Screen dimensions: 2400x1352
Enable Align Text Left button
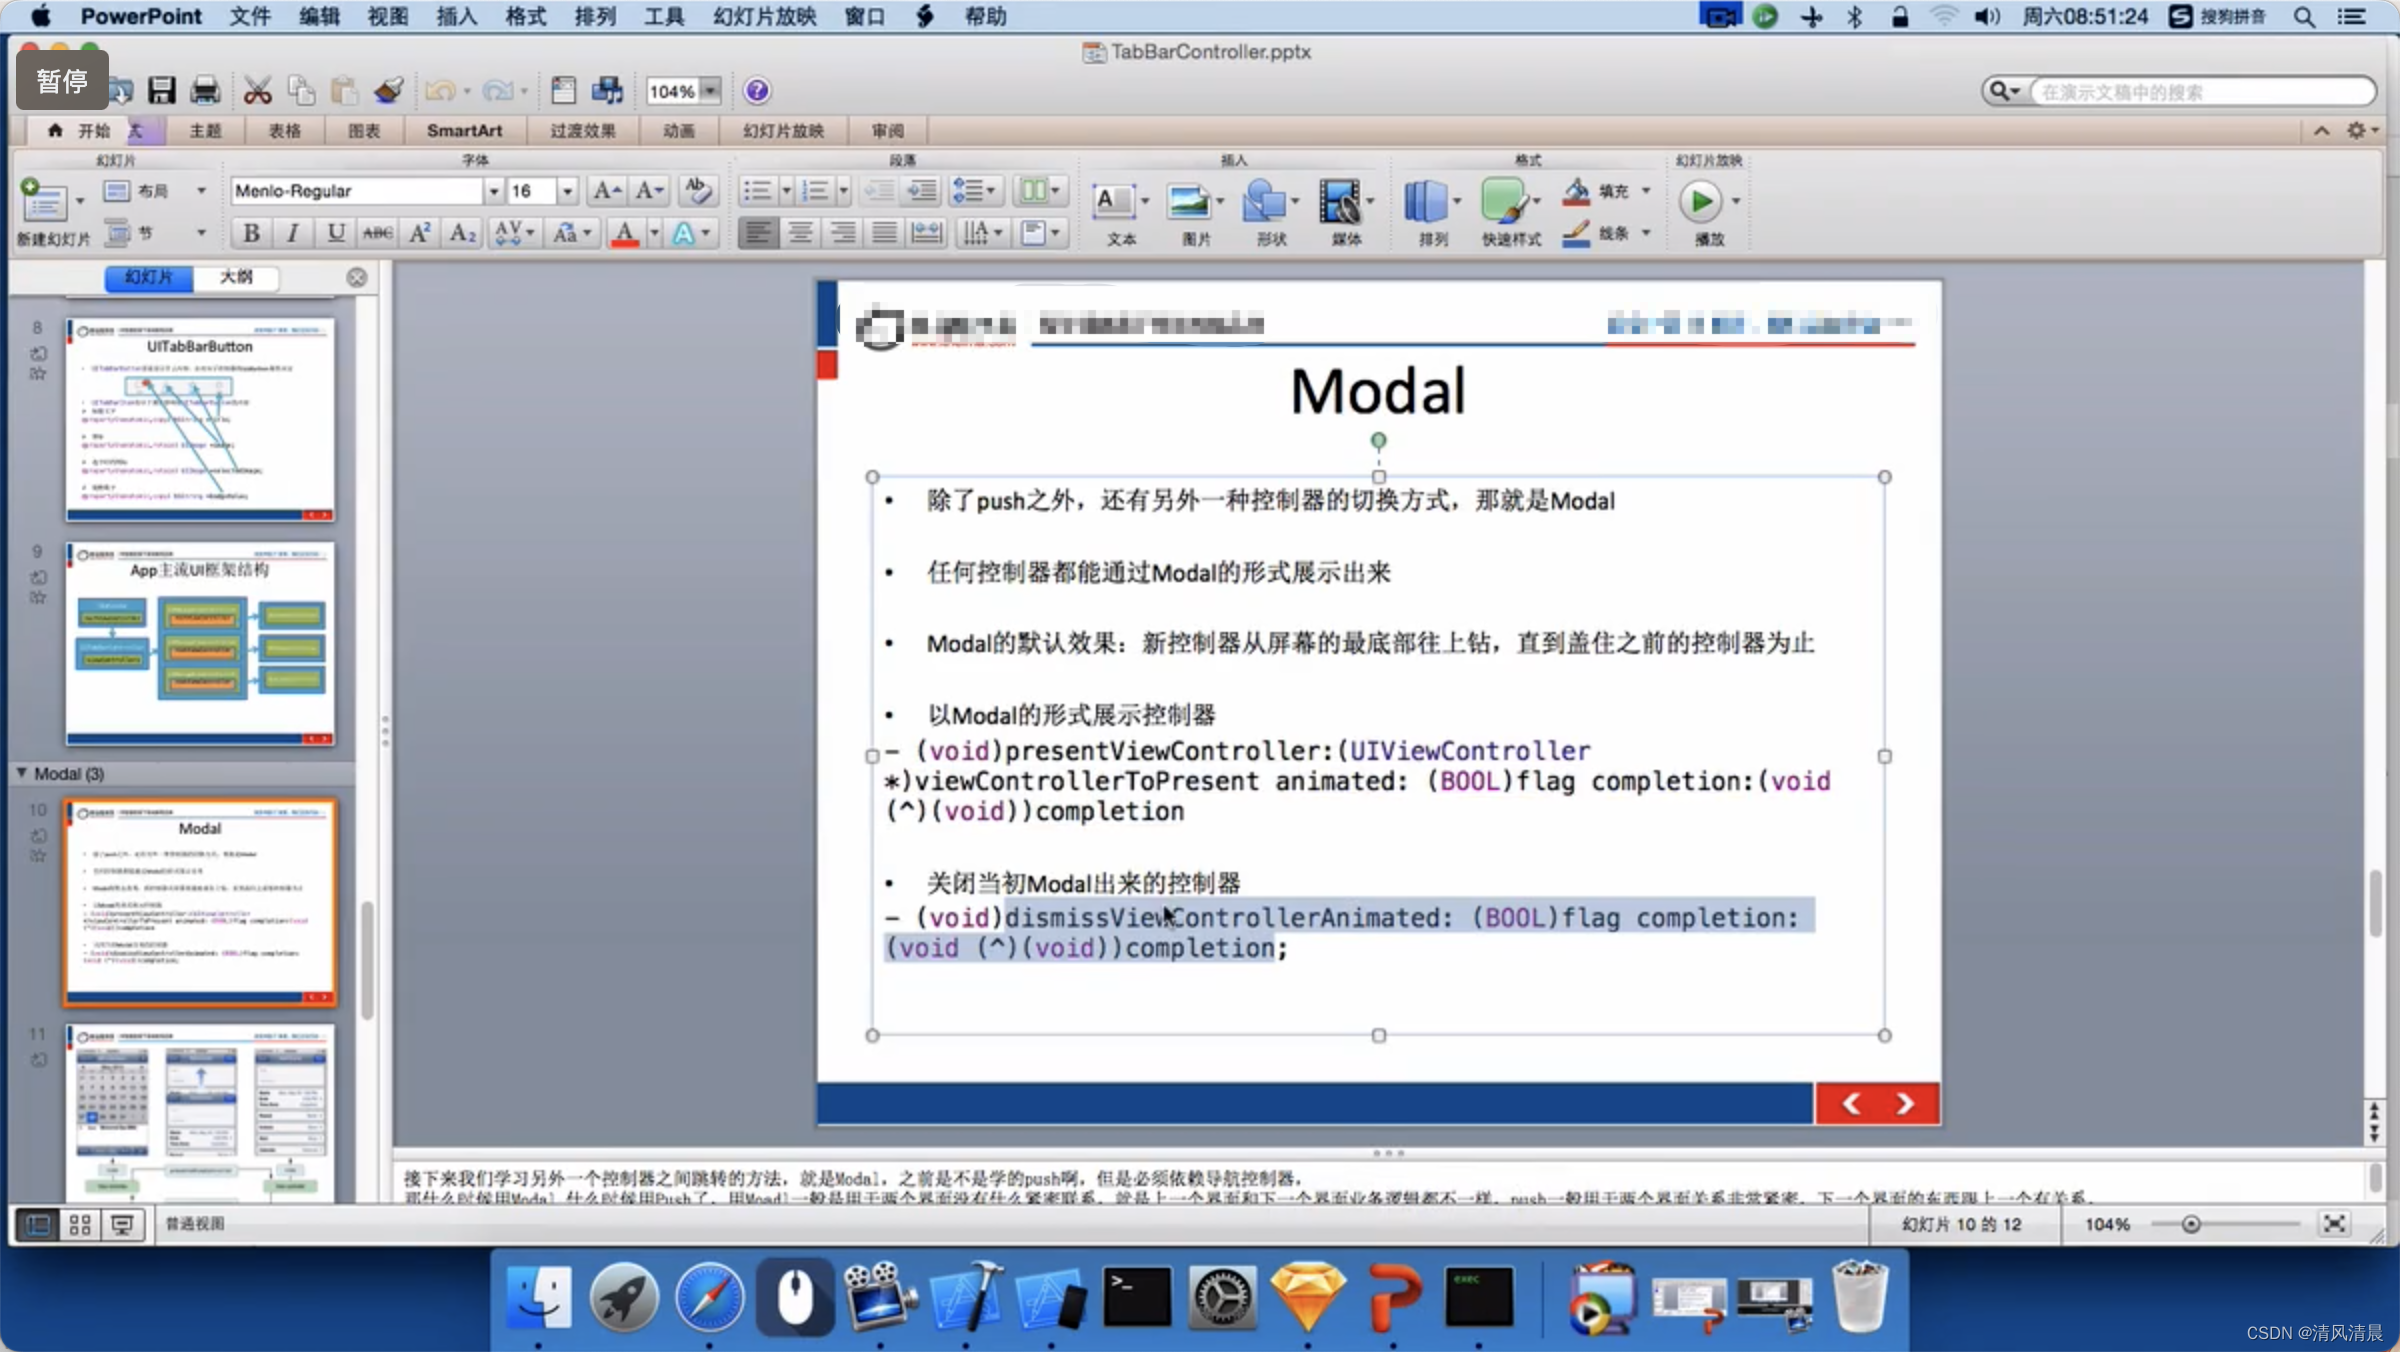point(758,233)
